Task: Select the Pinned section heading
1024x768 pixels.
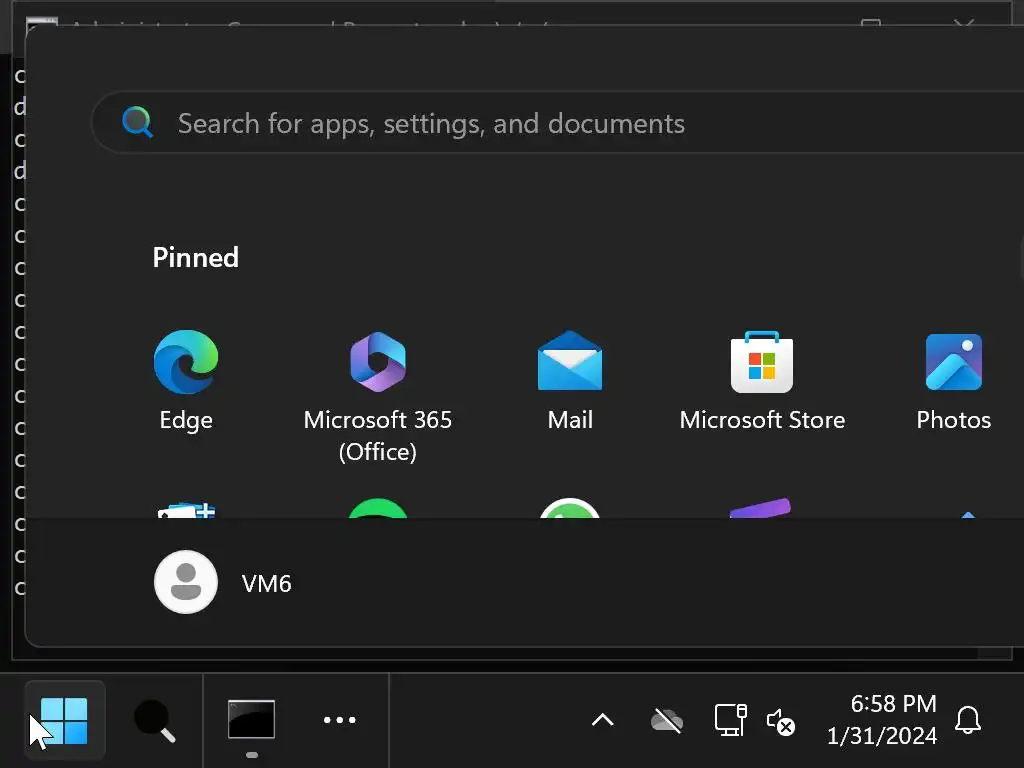Action: click(196, 257)
